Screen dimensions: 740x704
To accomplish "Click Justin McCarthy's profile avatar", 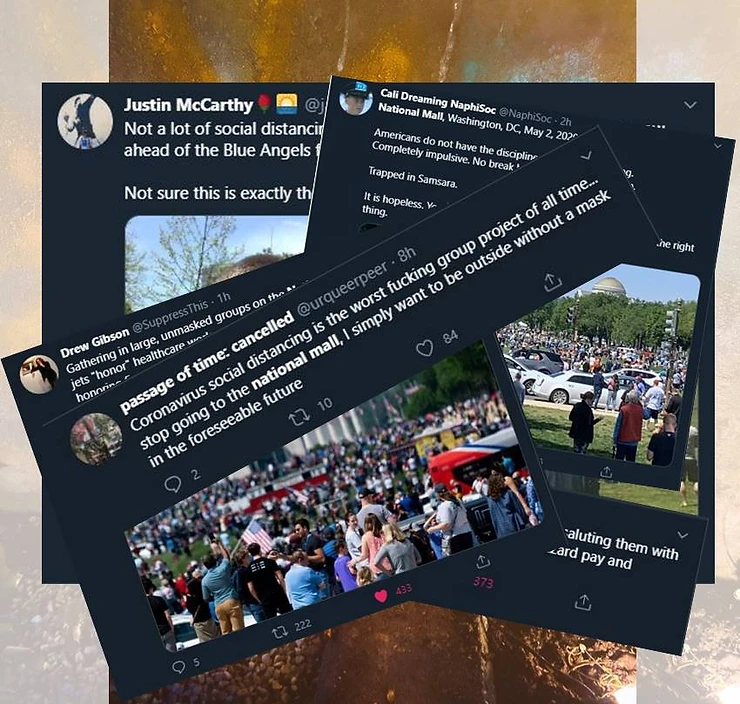I will [x=85, y=121].
